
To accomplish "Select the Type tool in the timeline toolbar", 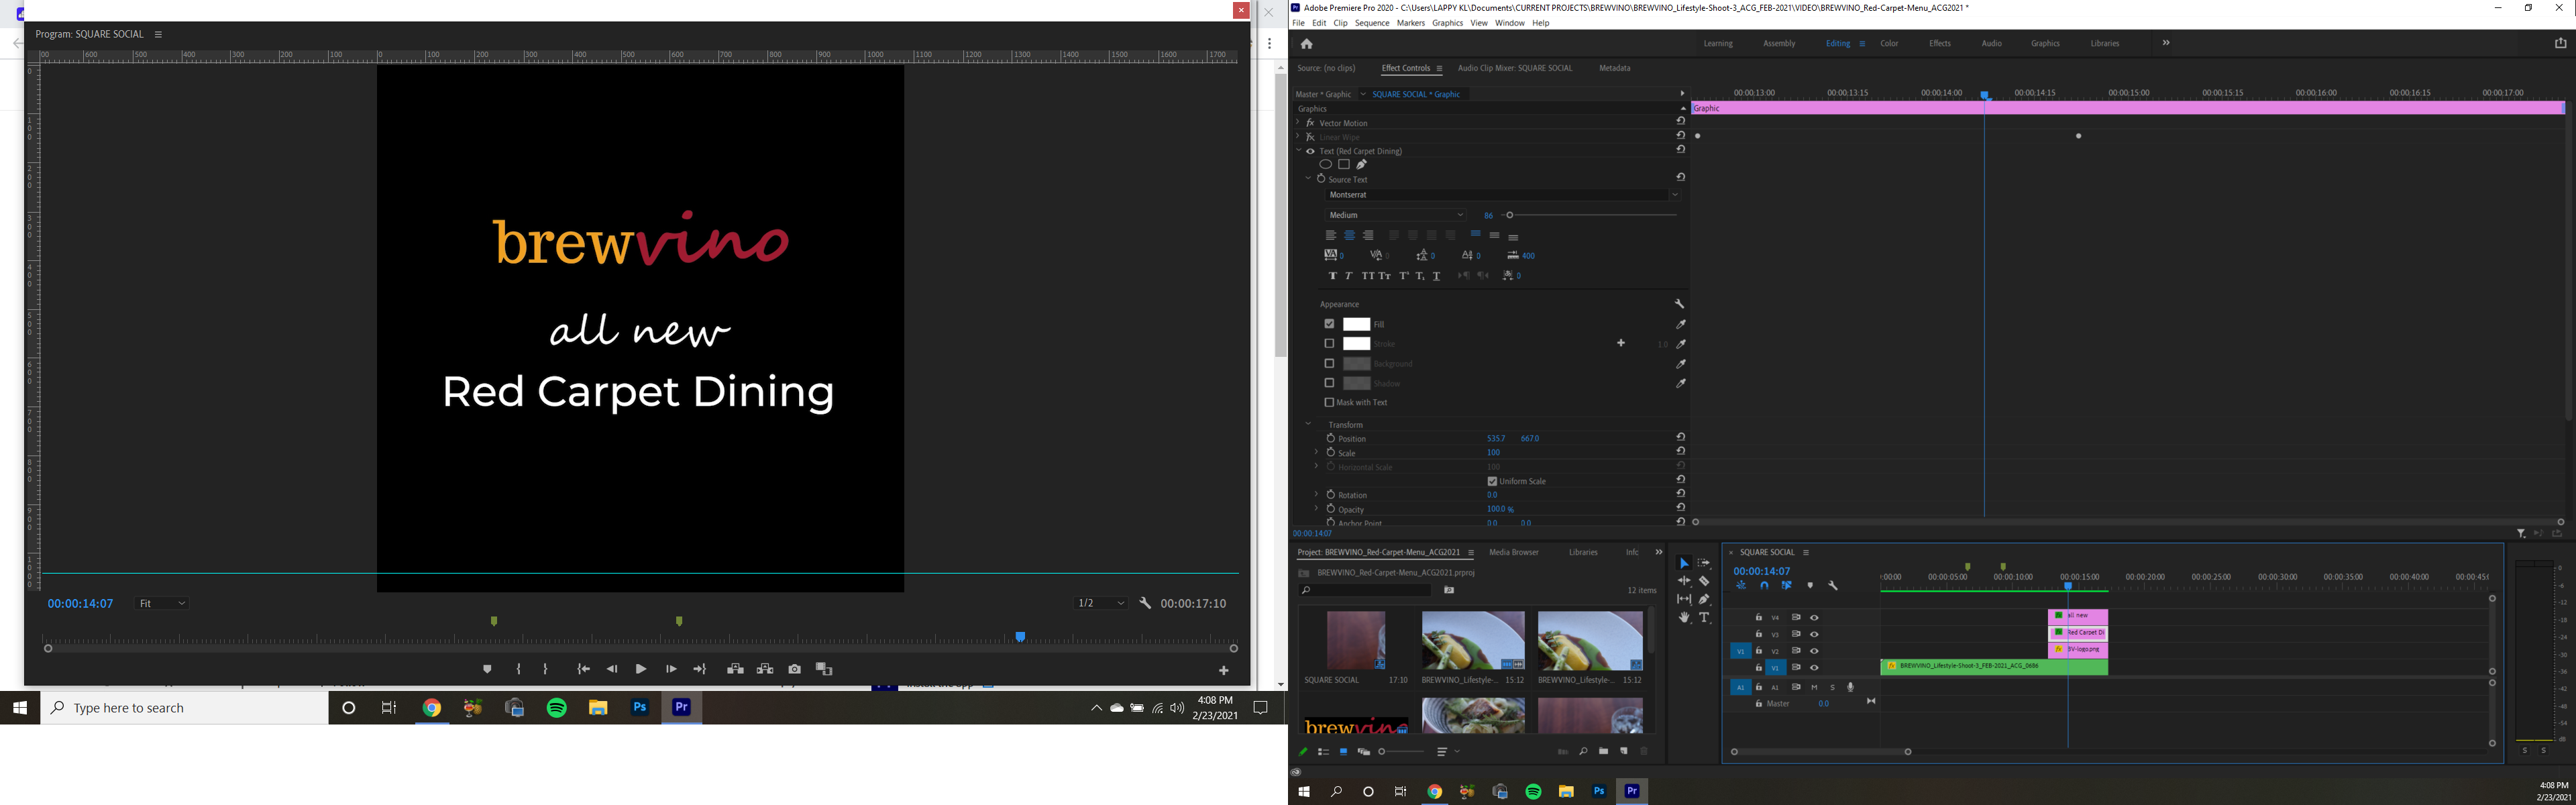I will click(1705, 617).
